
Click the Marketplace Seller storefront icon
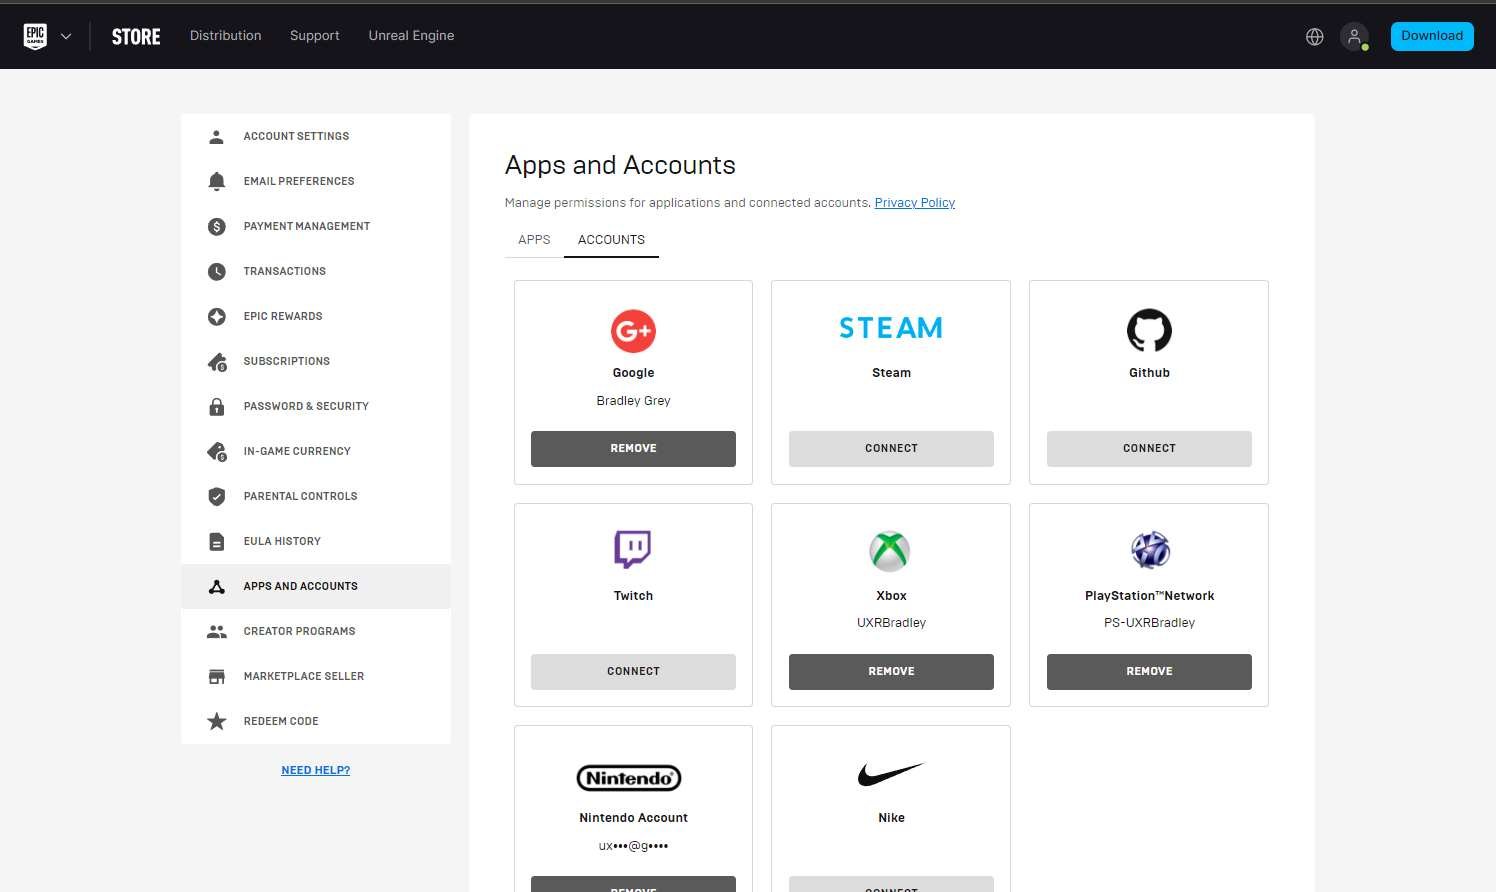(x=216, y=676)
